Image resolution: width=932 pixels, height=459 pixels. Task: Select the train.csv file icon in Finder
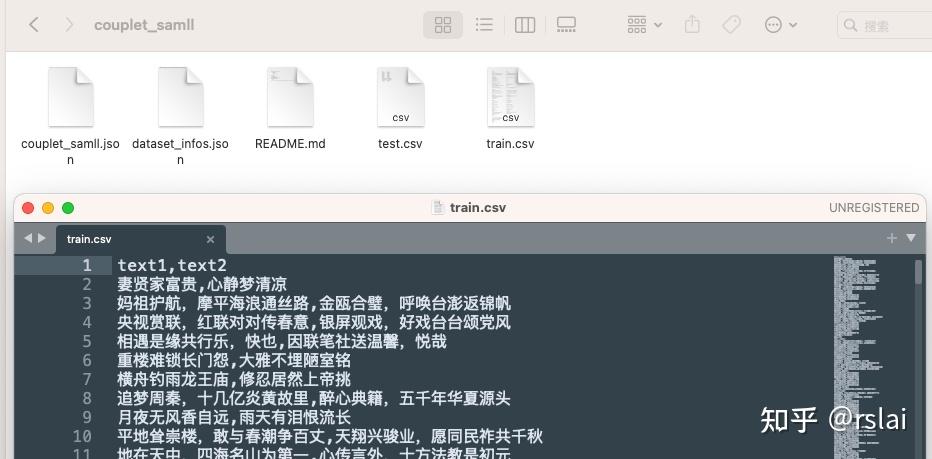[511, 97]
